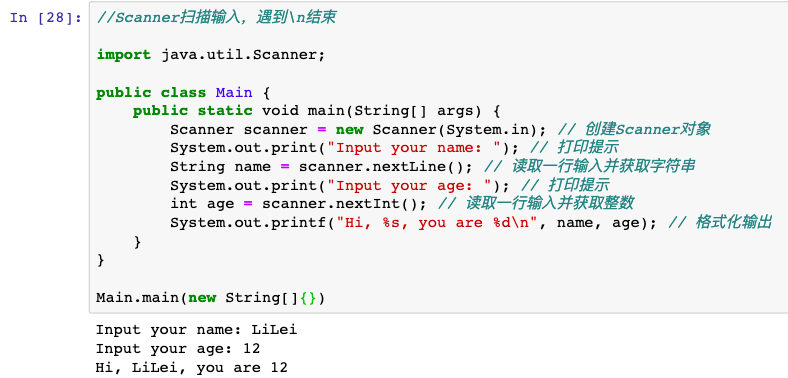788x378 pixels.
Task: Click the Main.main(new String[]{}) line
Action: [211, 298]
